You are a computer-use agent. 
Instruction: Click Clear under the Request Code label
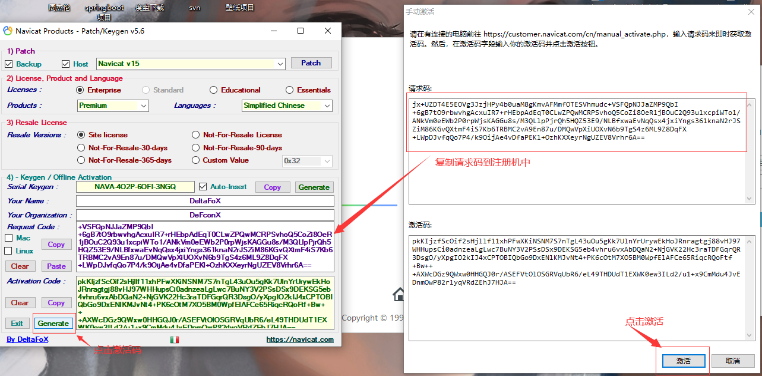tap(20, 266)
